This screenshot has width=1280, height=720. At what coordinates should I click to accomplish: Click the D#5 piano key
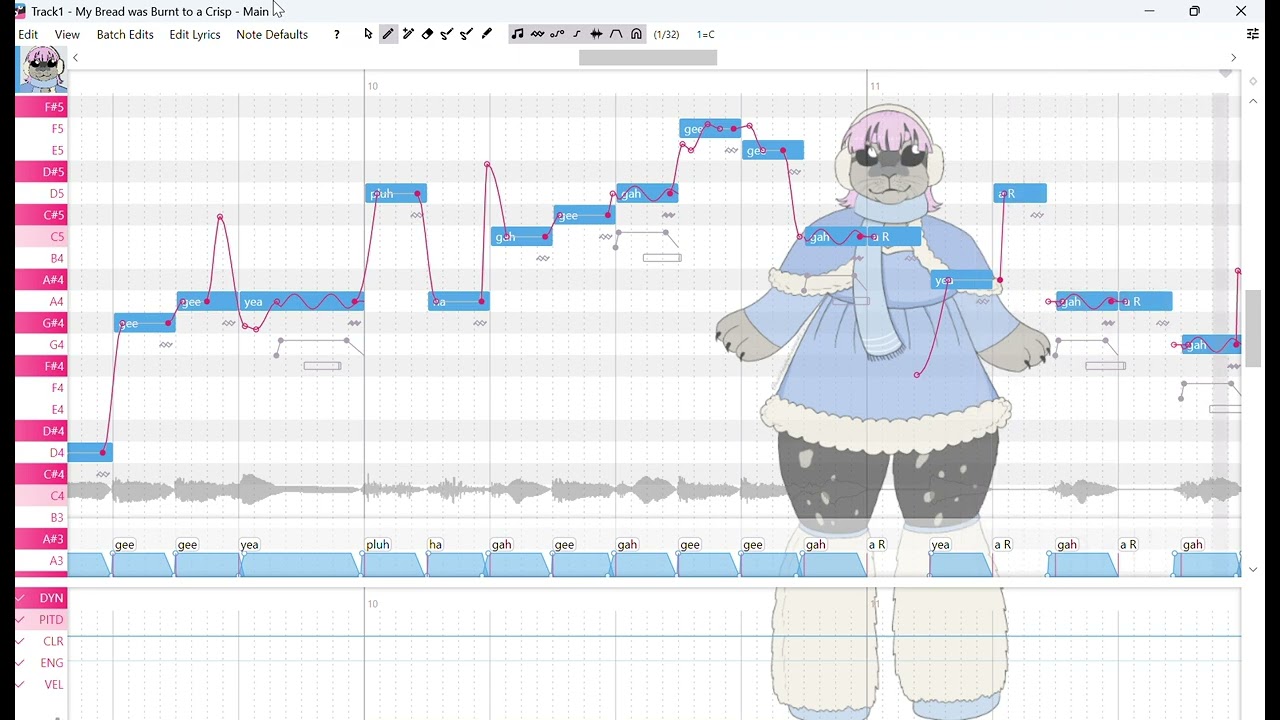click(x=41, y=172)
